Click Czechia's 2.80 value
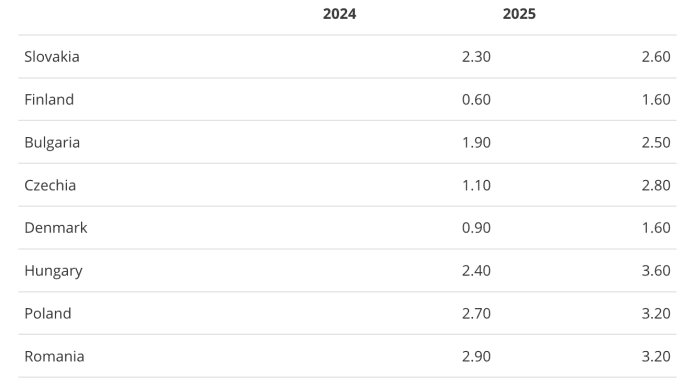 tap(656, 185)
